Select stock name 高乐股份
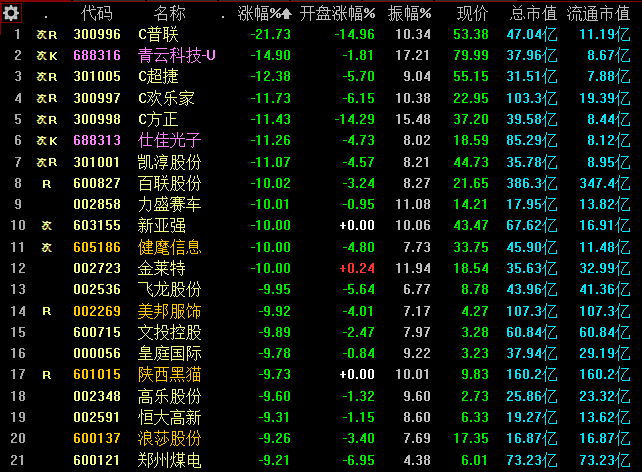The width and height of the screenshot is (642, 472). tap(170, 396)
